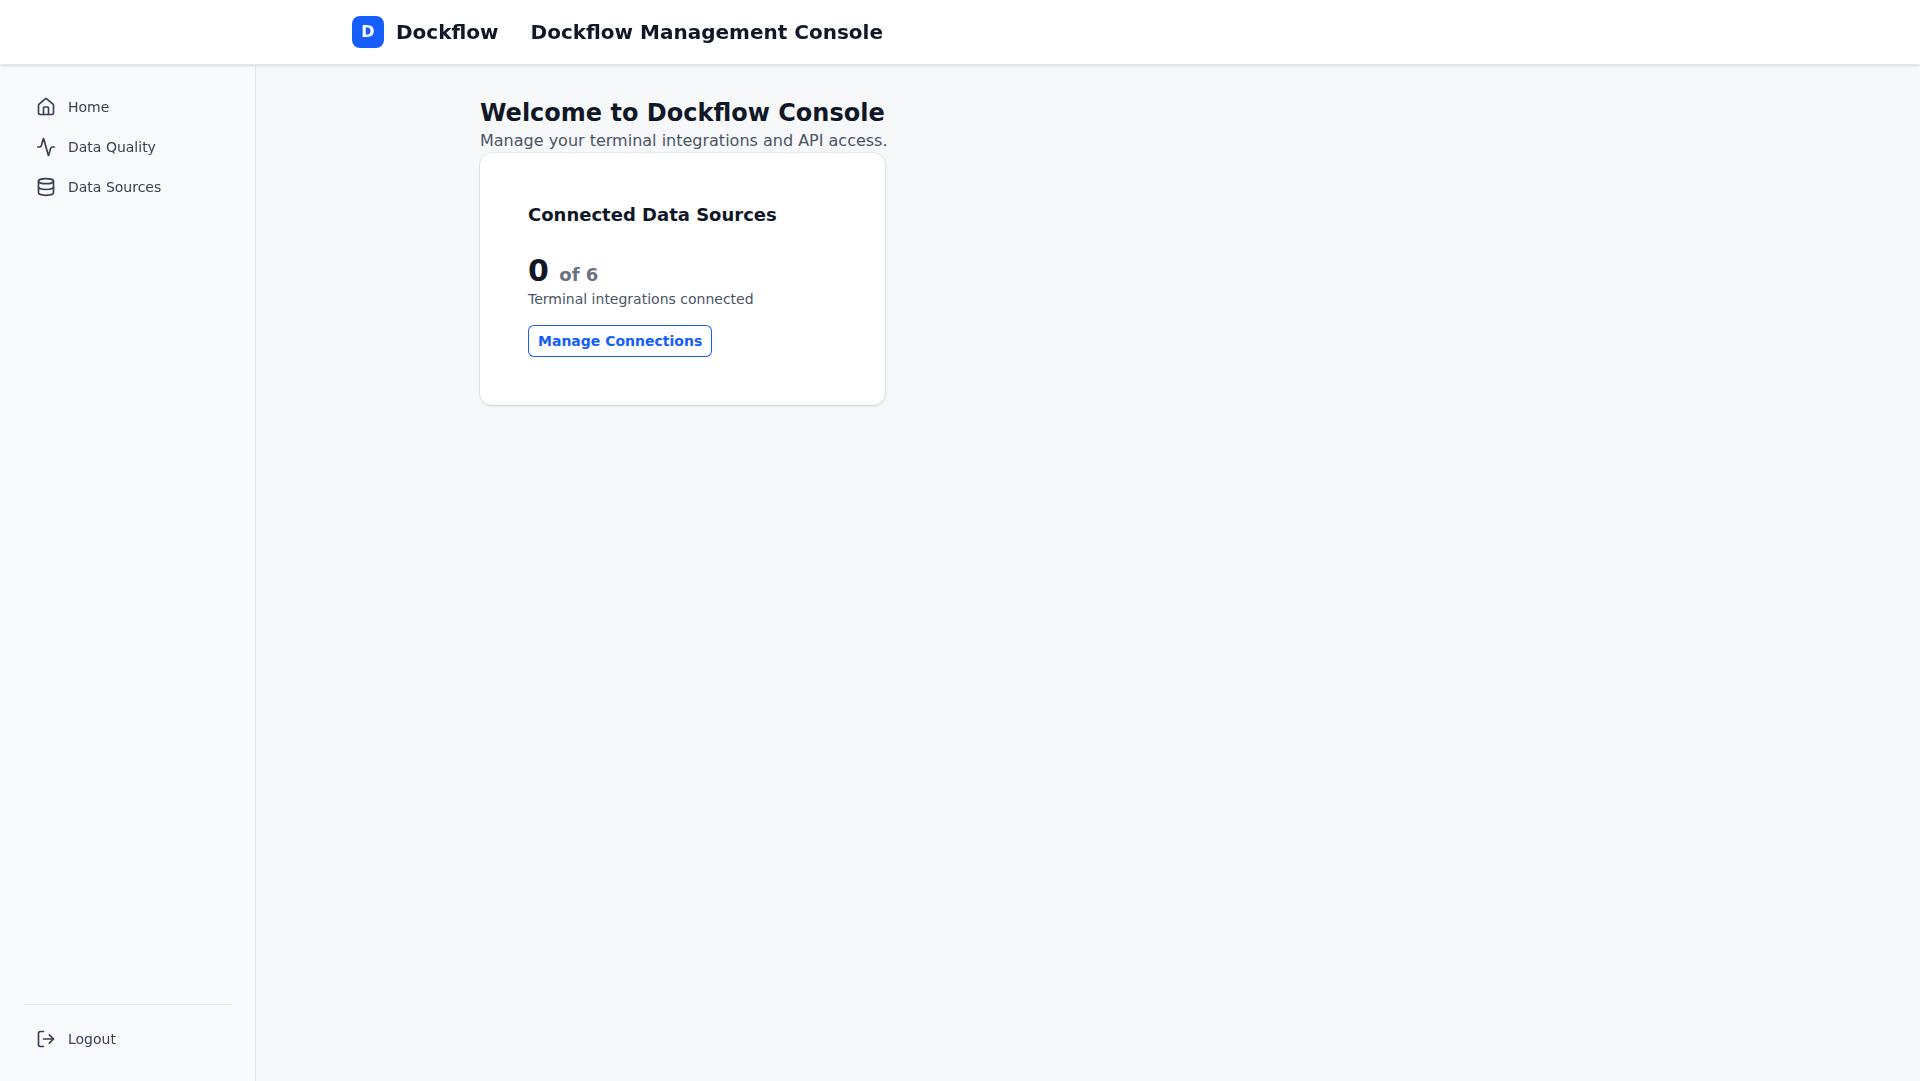Click the Dockflow brand name in header
The width and height of the screenshot is (1920, 1081).
click(x=445, y=32)
